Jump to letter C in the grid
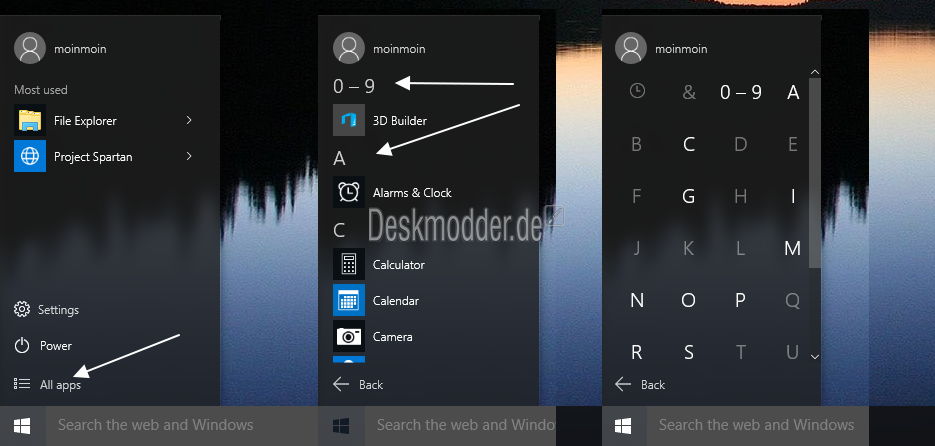 point(689,144)
